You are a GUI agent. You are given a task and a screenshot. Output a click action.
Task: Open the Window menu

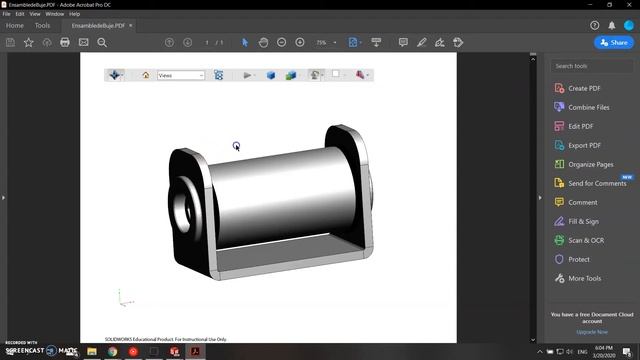coord(55,14)
